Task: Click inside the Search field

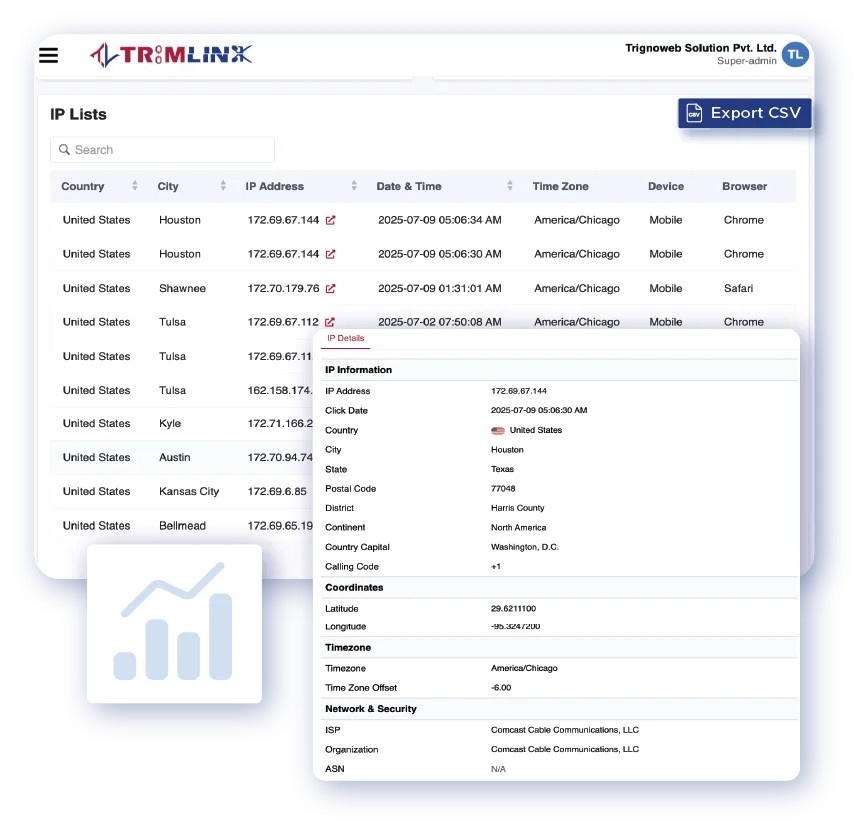Action: tap(162, 149)
